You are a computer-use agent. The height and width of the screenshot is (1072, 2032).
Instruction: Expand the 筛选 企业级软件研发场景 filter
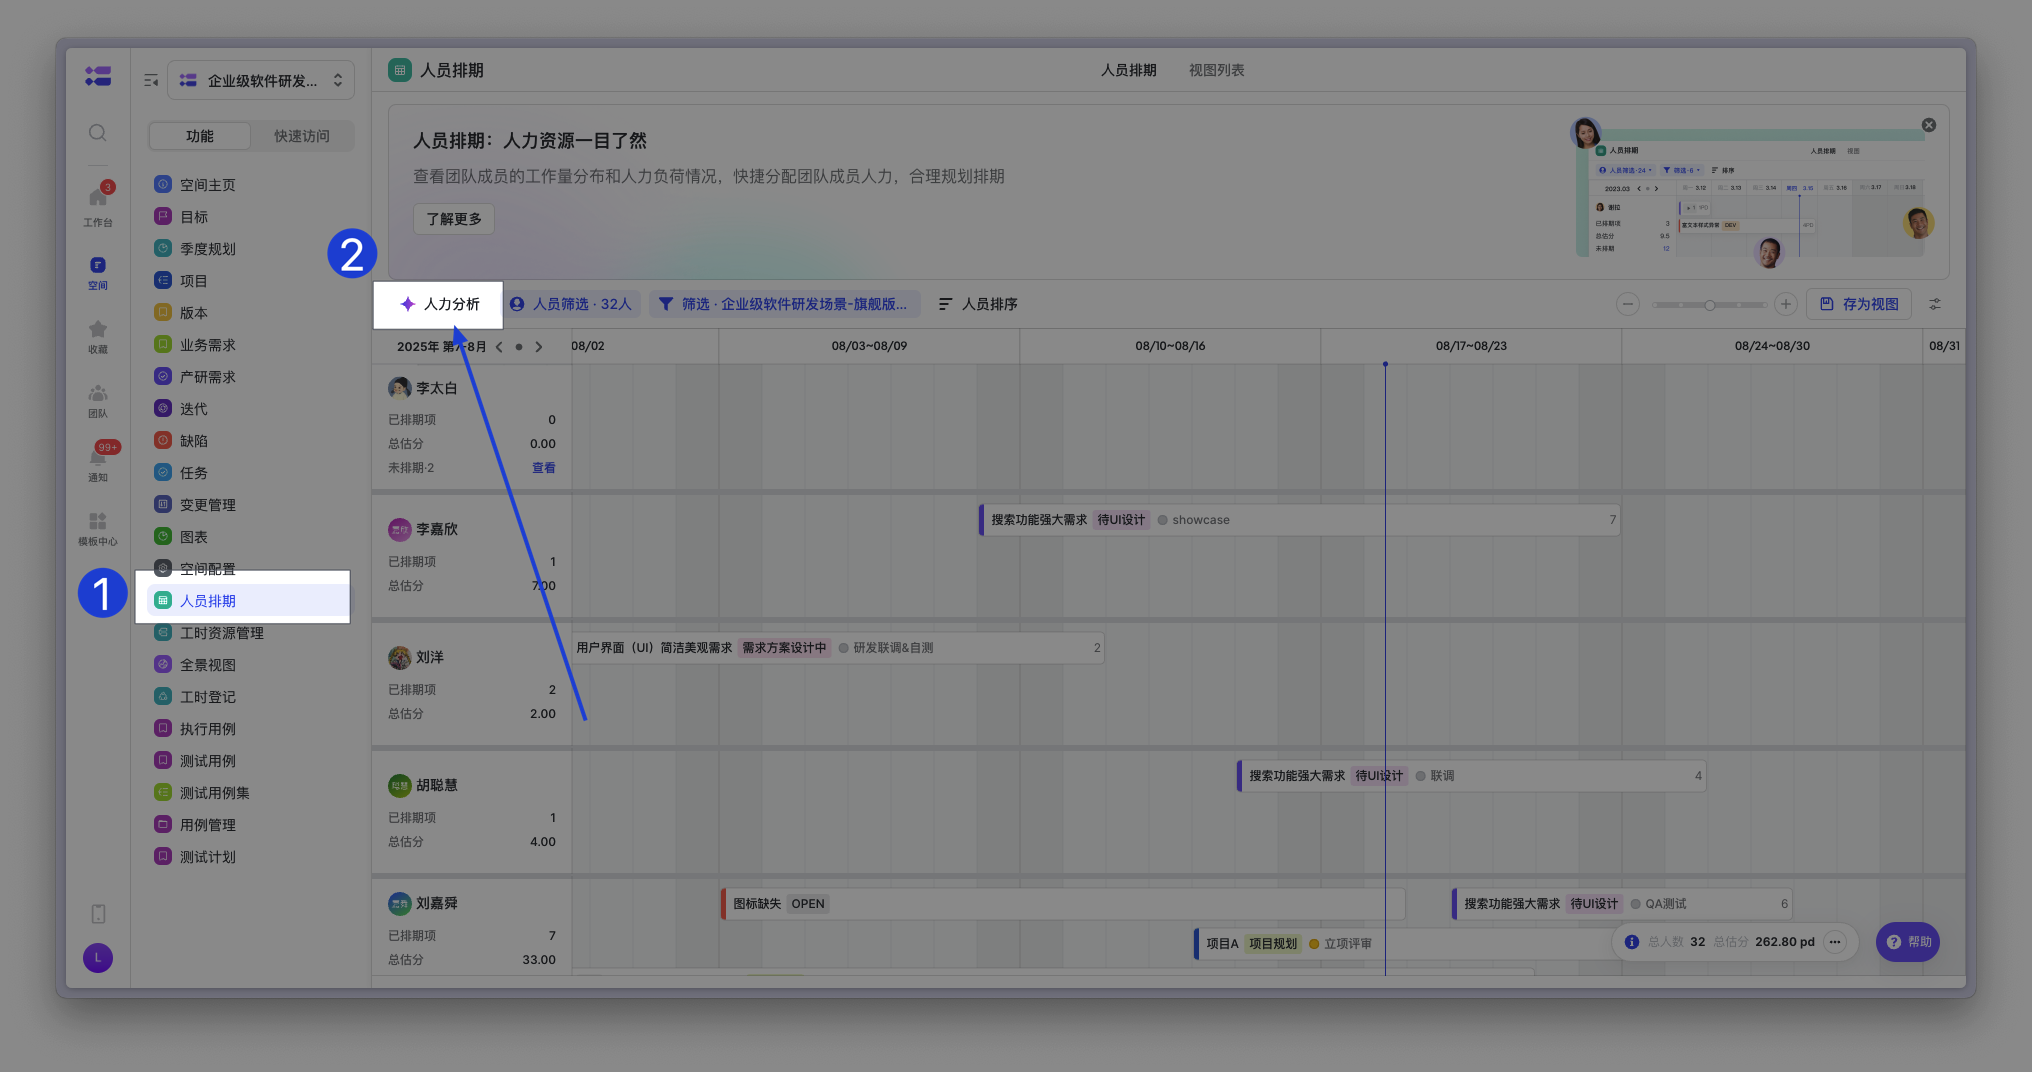tap(783, 304)
